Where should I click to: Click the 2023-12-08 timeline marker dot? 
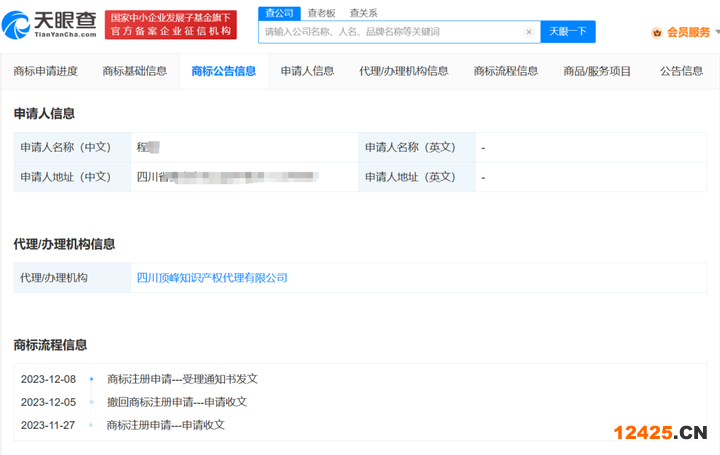coord(91,379)
